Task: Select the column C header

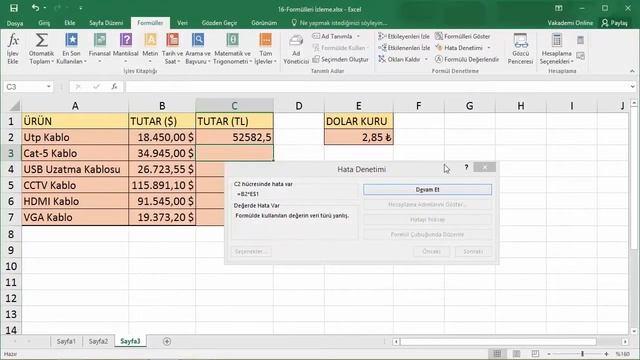Action: click(234, 106)
